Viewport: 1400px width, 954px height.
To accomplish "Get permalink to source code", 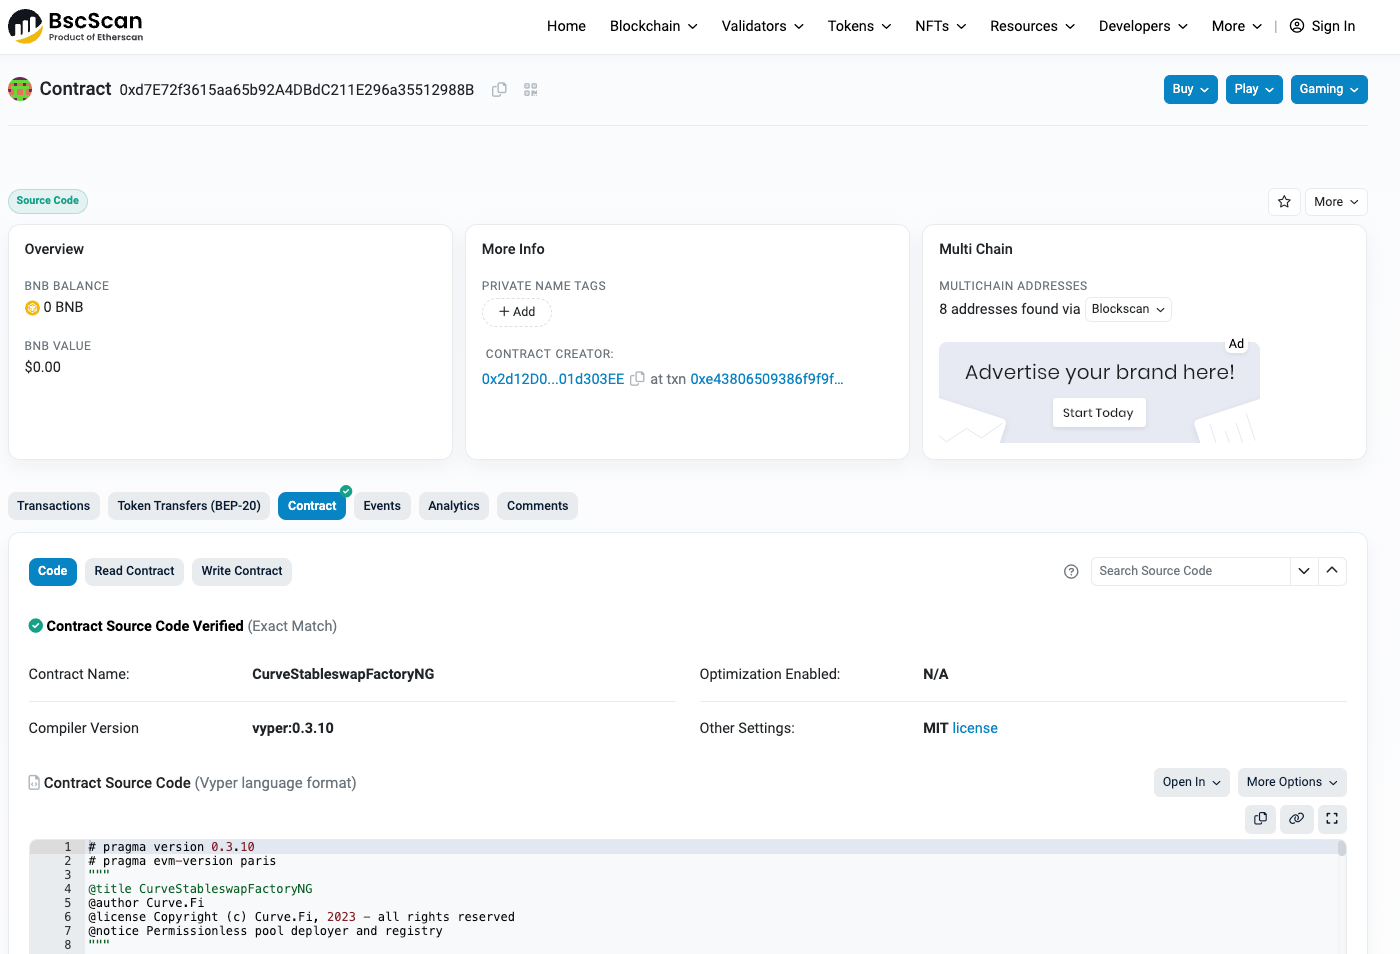I will click(1296, 819).
